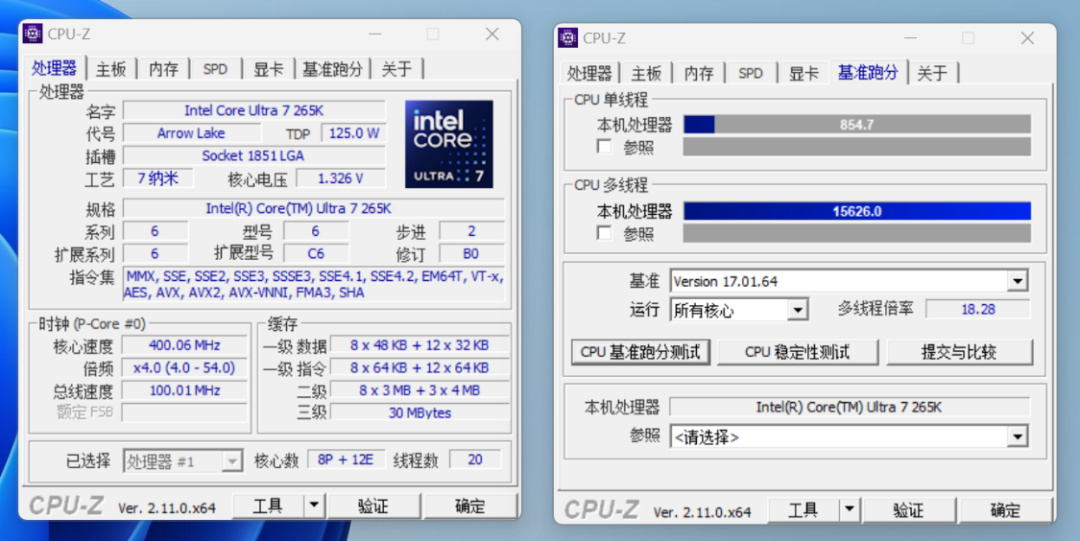
Task: Enable 参照 checkbox under CPU 单线程
Action: pyautogui.click(x=604, y=146)
